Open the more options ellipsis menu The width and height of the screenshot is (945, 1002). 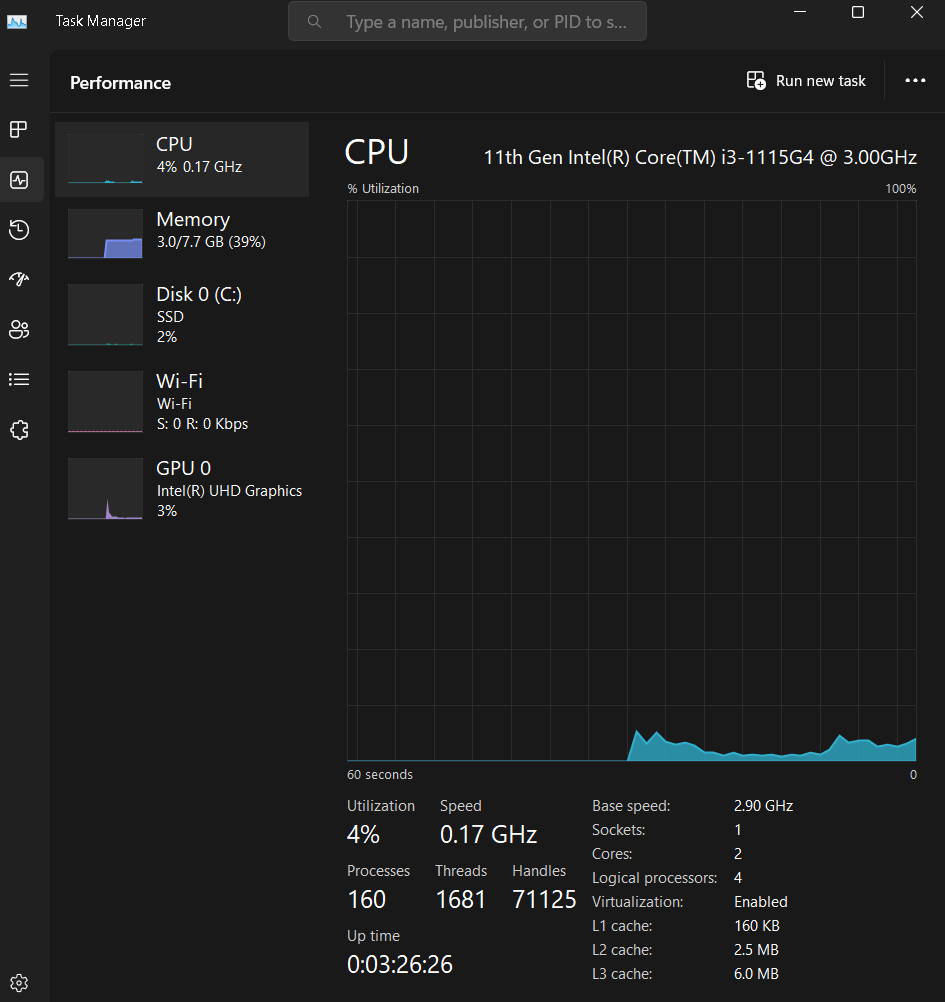pyautogui.click(x=915, y=81)
